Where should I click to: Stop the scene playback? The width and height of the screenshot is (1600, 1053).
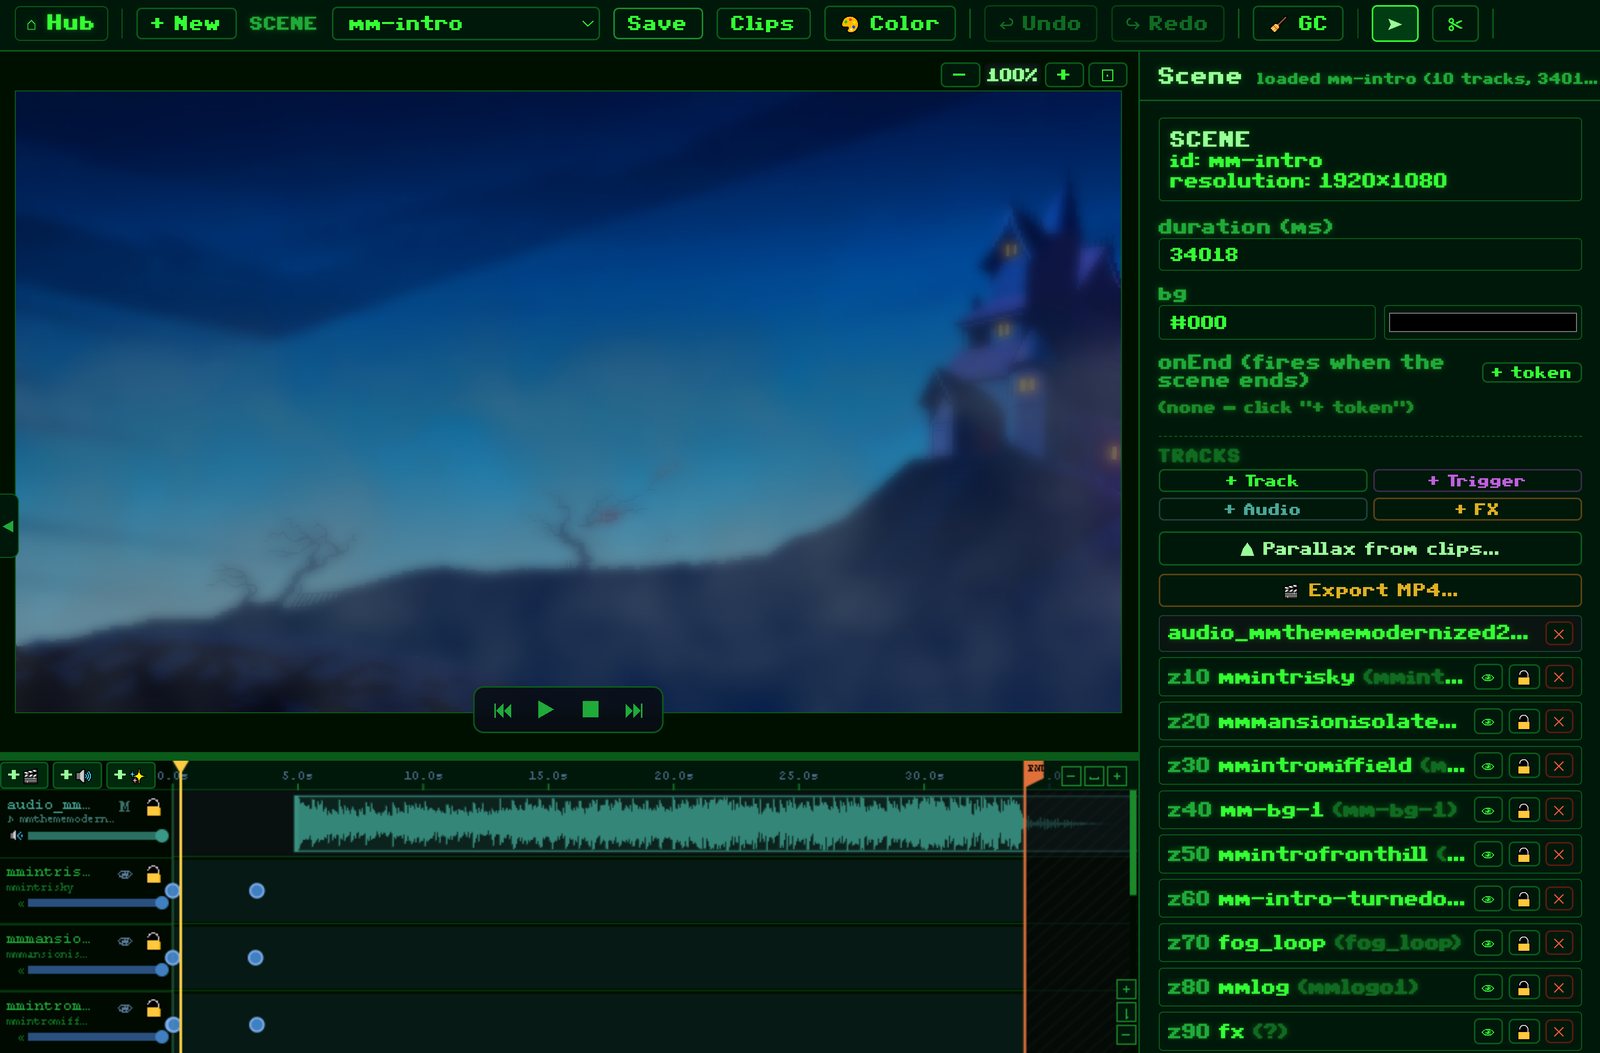(x=590, y=710)
